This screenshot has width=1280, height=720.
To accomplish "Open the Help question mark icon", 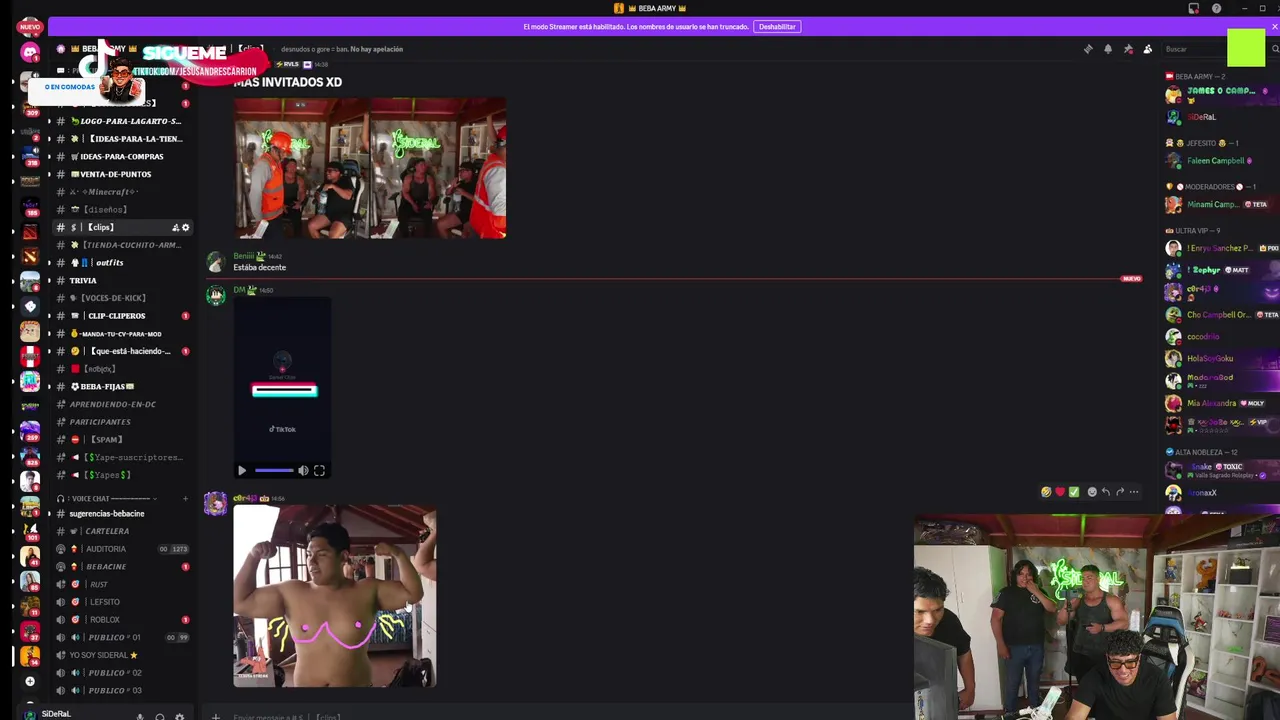I will click(1216, 8).
